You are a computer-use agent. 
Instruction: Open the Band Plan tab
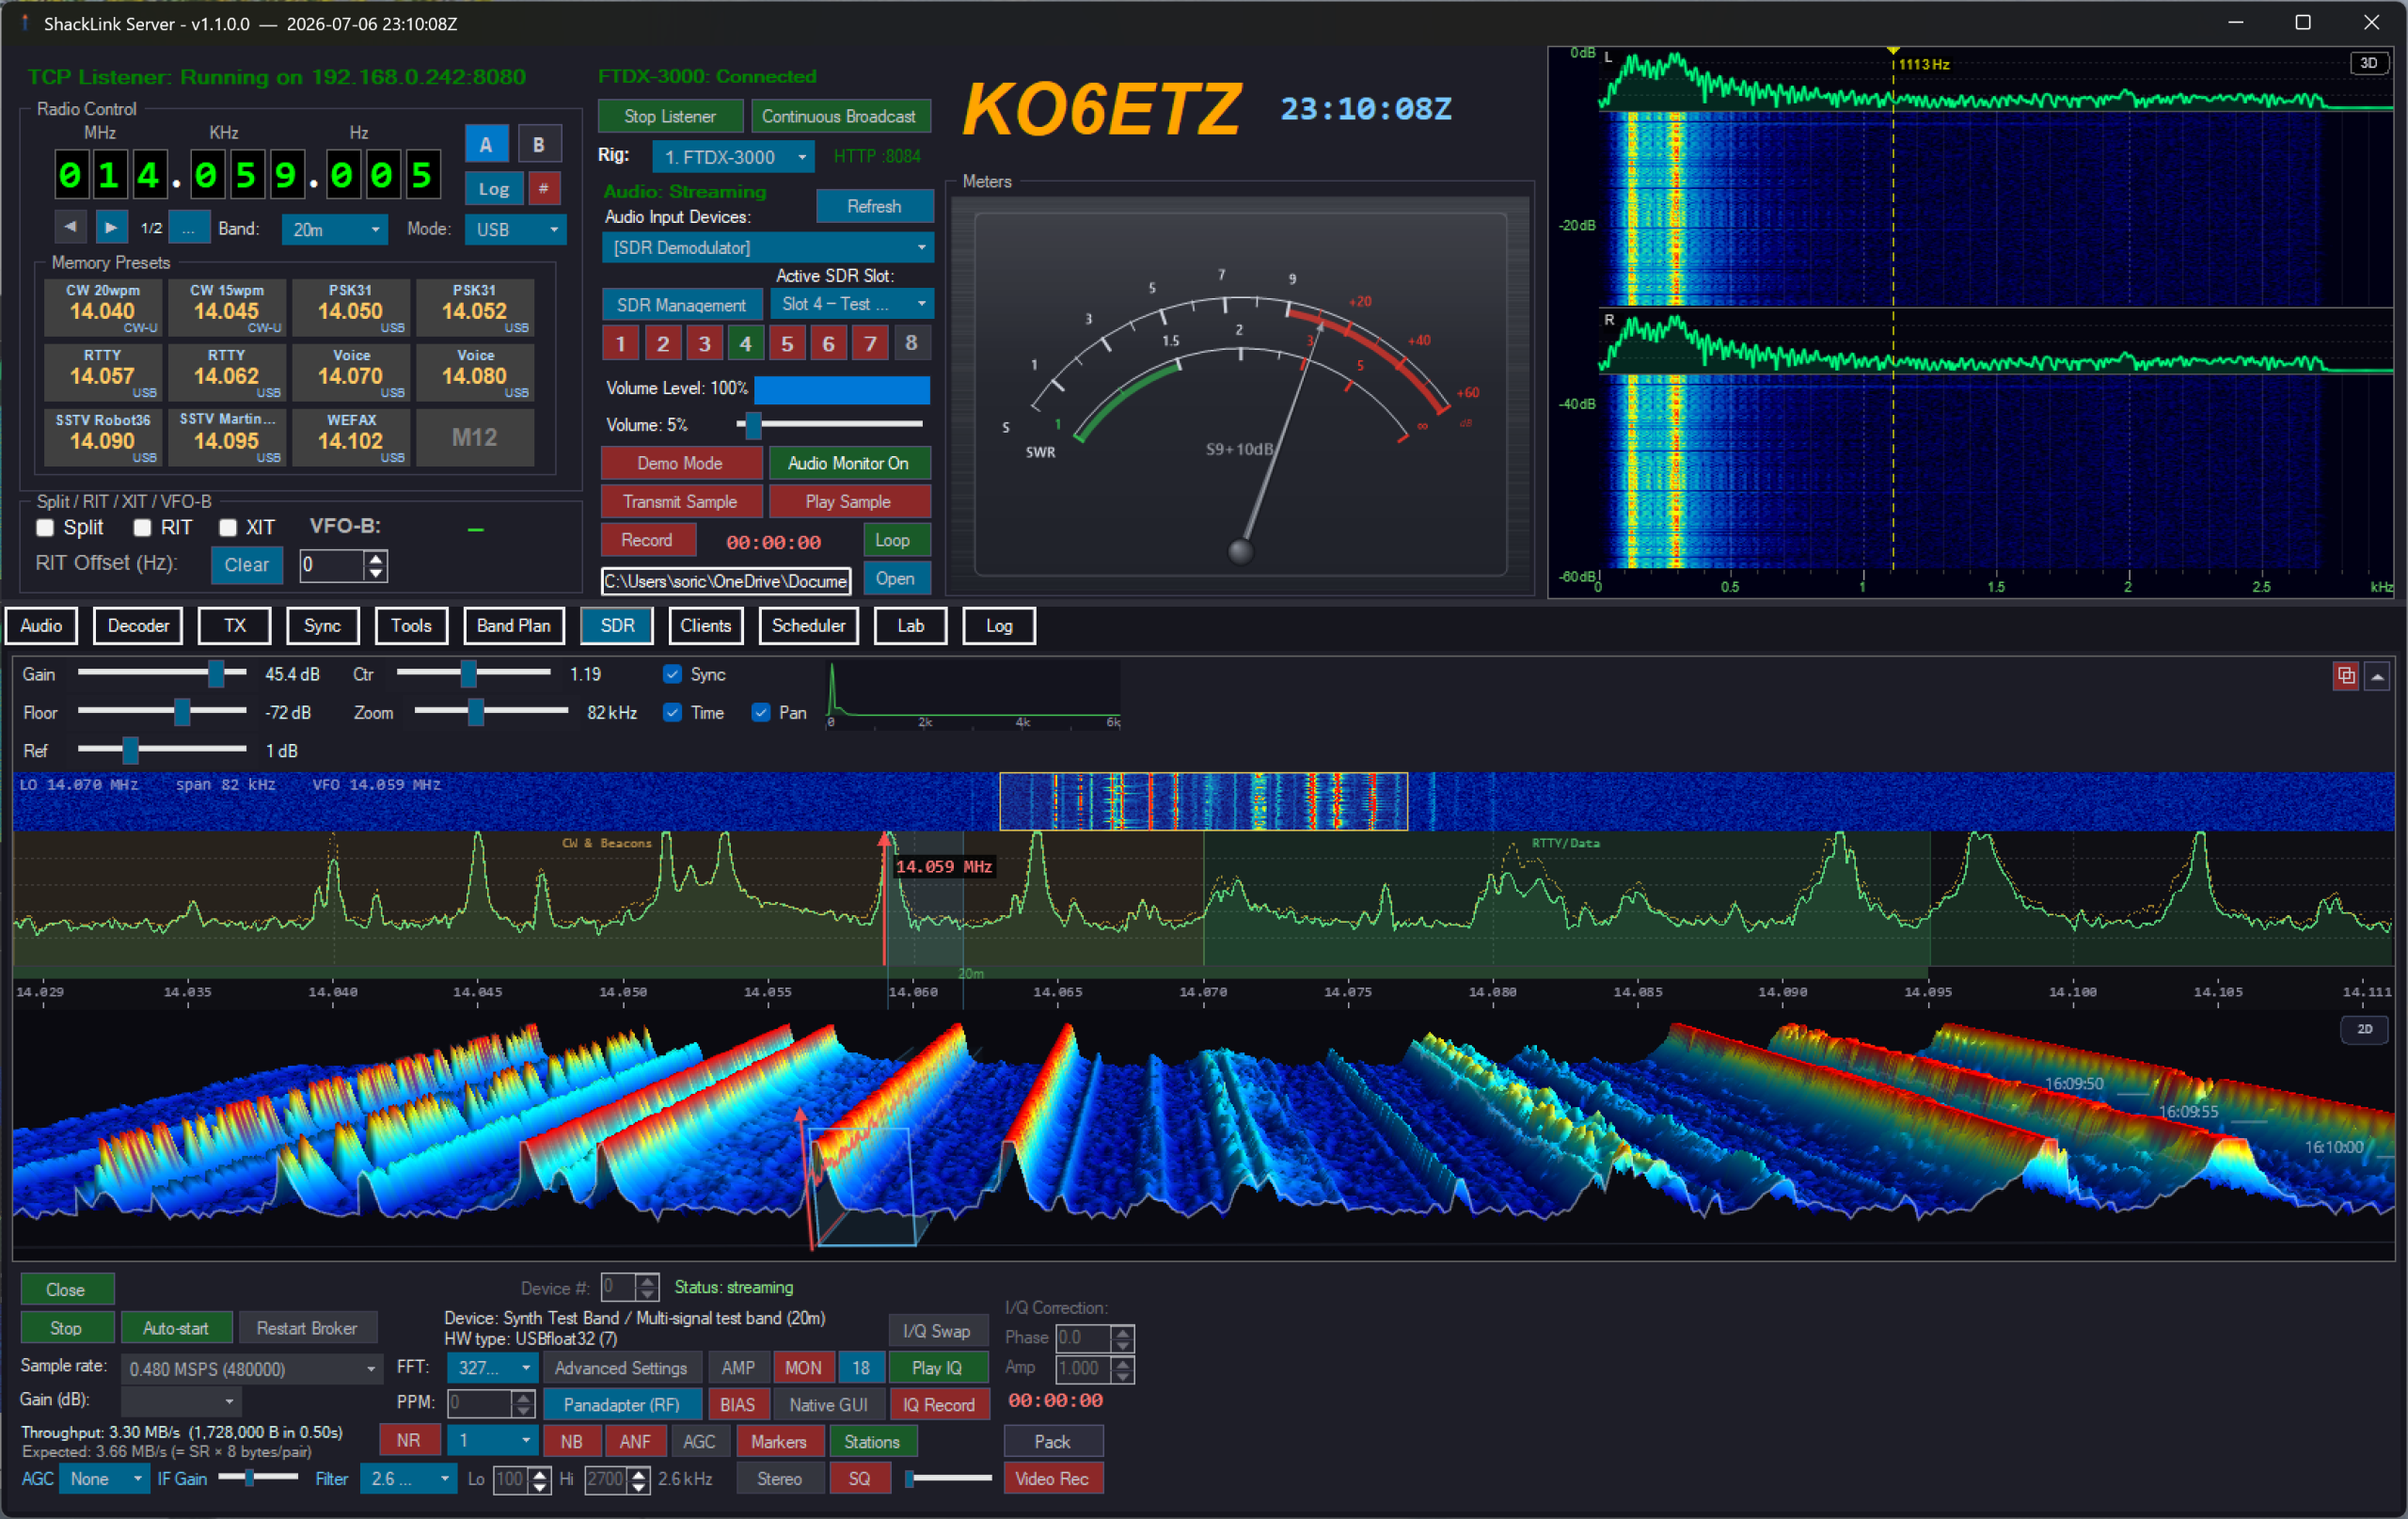(514, 625)
